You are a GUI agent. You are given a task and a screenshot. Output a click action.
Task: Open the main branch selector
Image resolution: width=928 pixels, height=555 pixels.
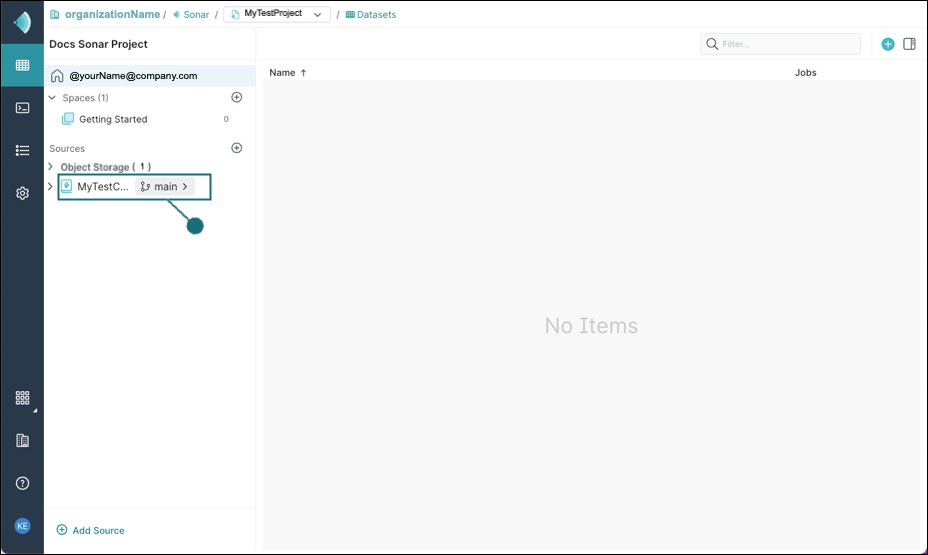165,187
